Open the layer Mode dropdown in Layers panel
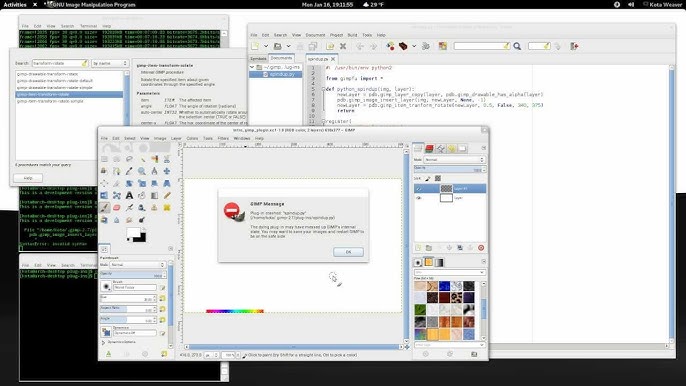Screen dimensions: 686x386 tap(454, 160)
